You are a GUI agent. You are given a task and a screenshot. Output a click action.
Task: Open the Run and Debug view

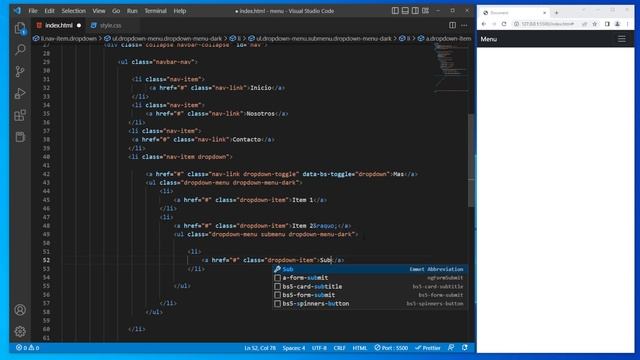coord(20,93)
